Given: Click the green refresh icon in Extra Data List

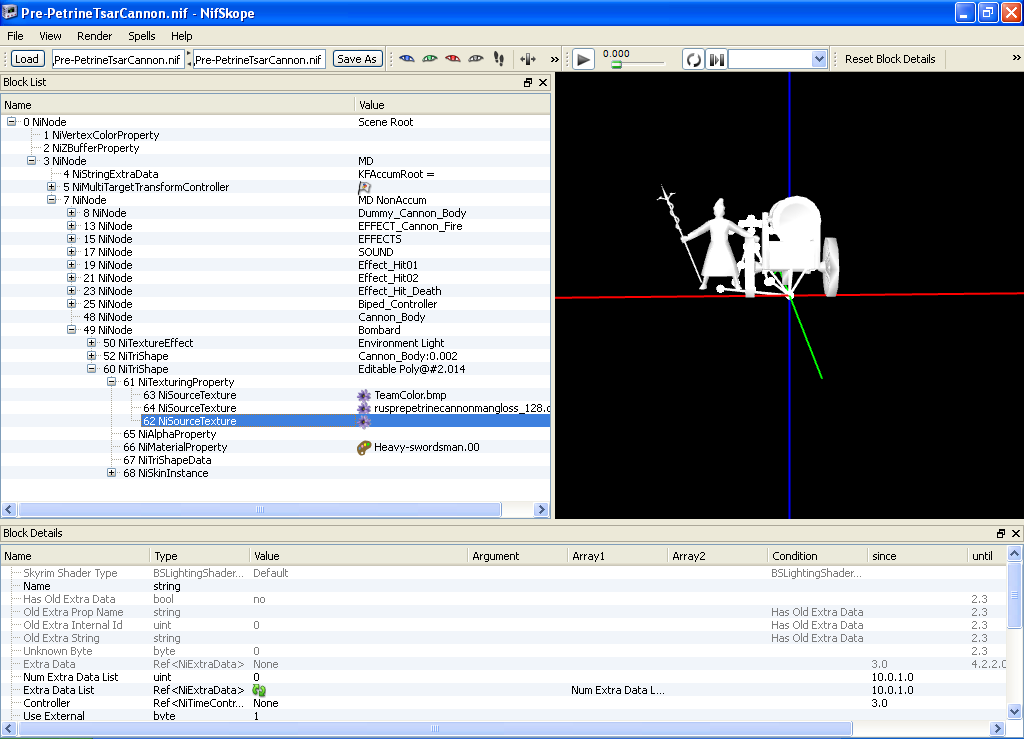Looking at the screenshot, I should [259, 691].
